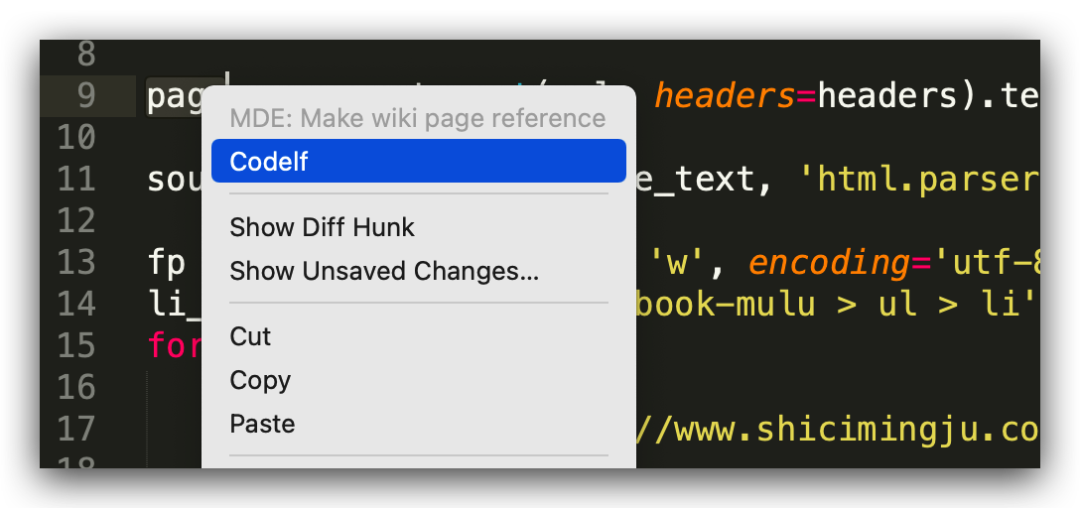The image size is (1080, 508).
Task: Click line number 17 in the gutter
Action: pos(76,429)
